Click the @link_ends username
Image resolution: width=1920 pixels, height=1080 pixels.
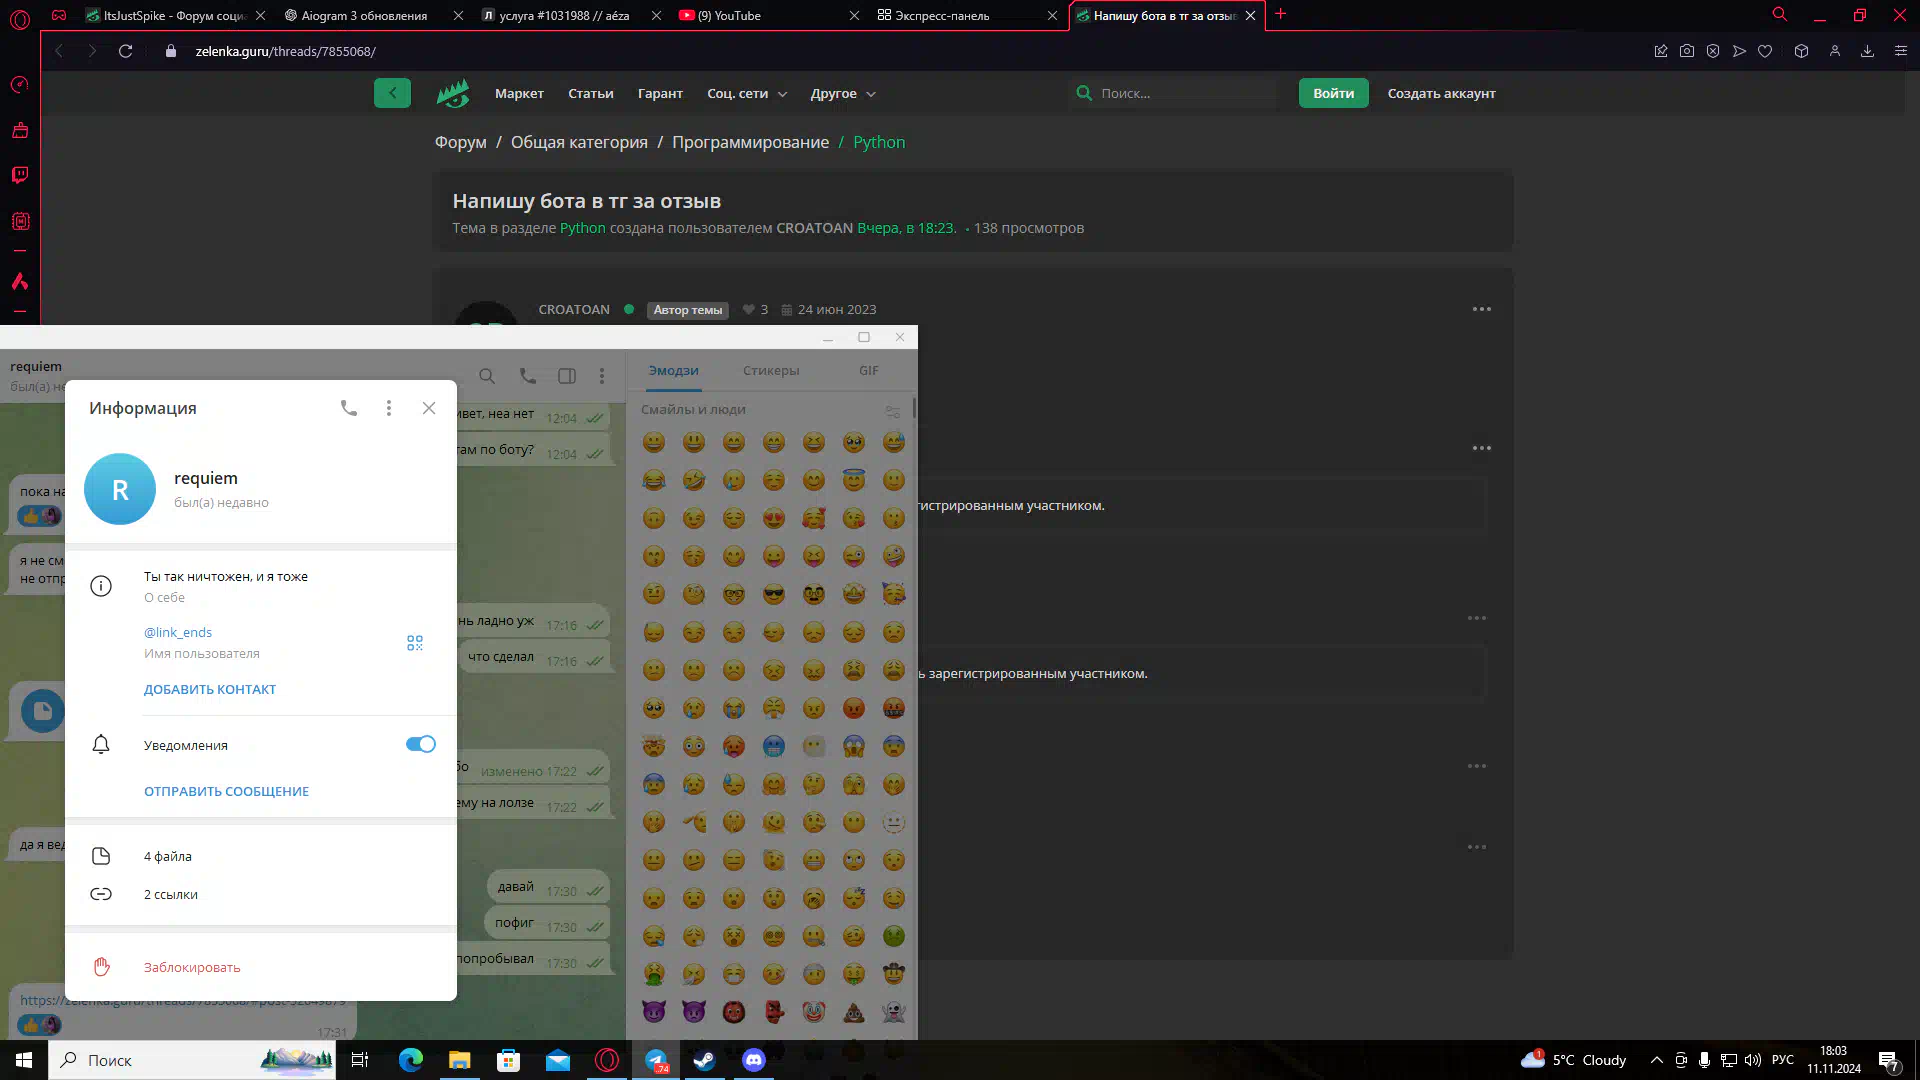(x=178, y=632)
